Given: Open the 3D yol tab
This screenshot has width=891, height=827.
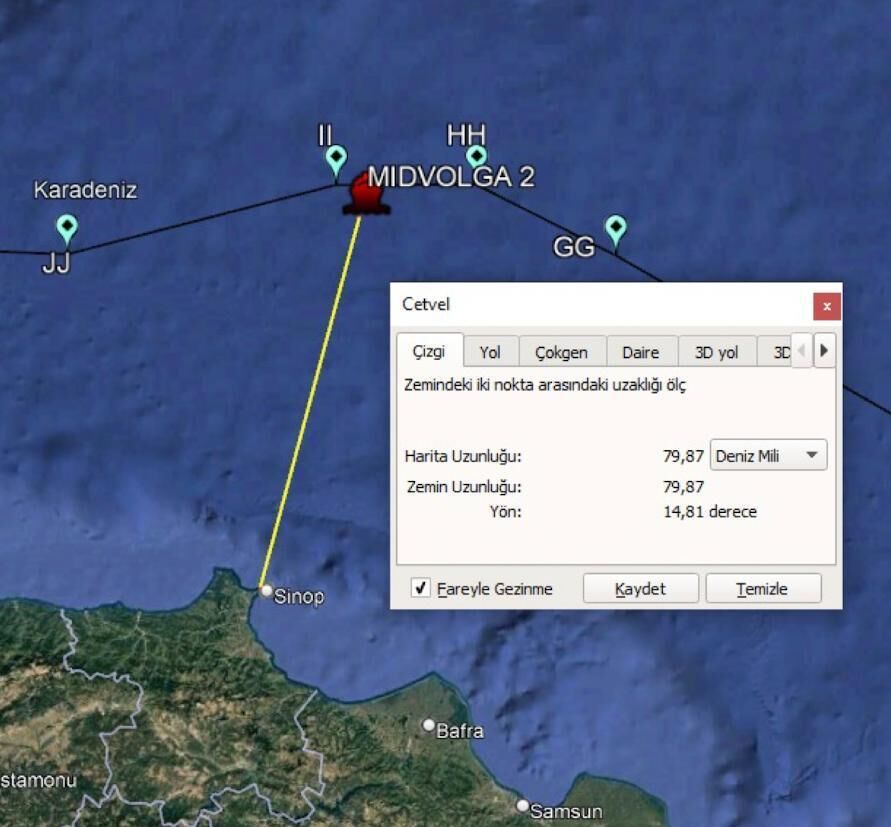Looking at the screenshot, I should coord(717,352).
